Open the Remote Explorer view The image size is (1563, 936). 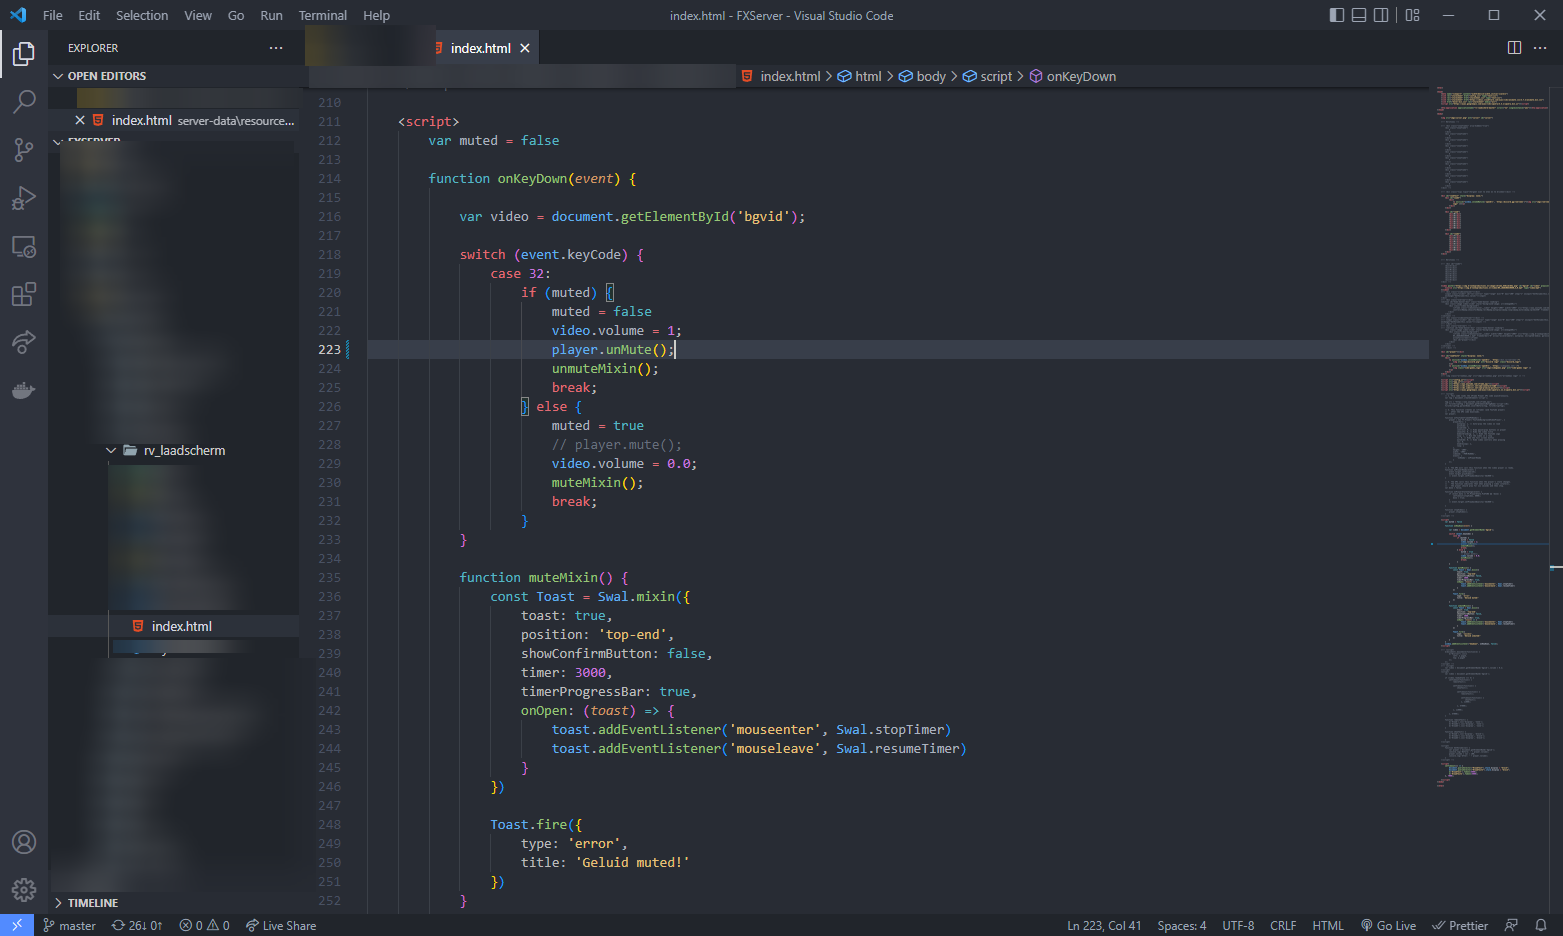[x=24, y=246]
